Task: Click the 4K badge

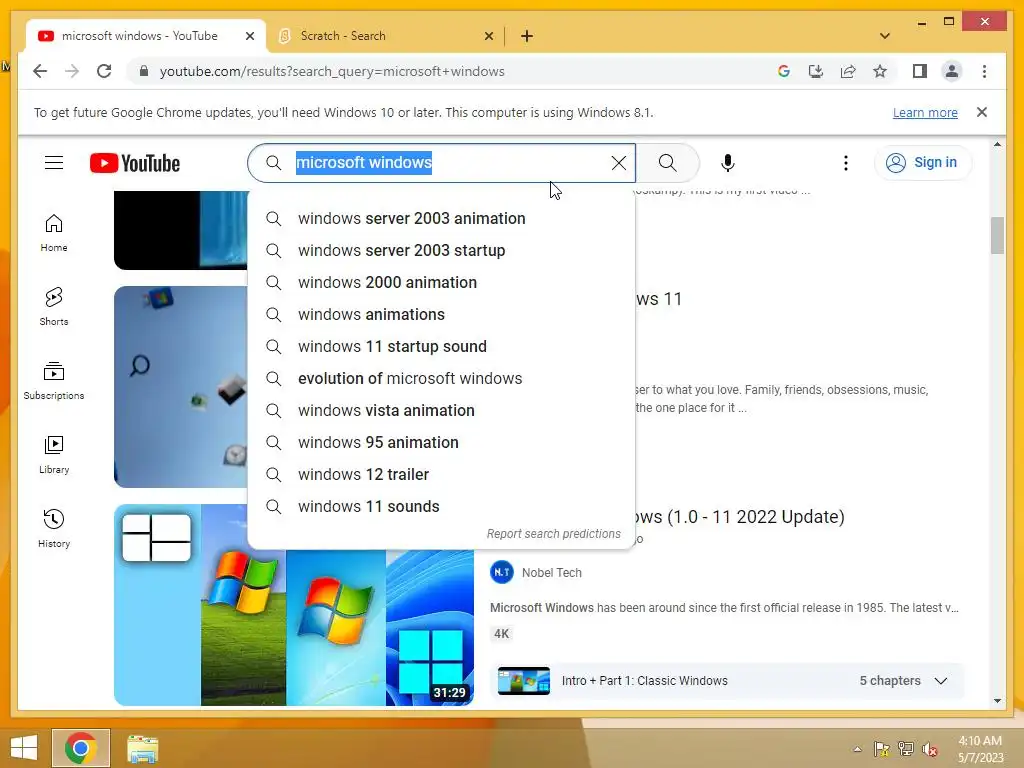Action: (502, 633)
